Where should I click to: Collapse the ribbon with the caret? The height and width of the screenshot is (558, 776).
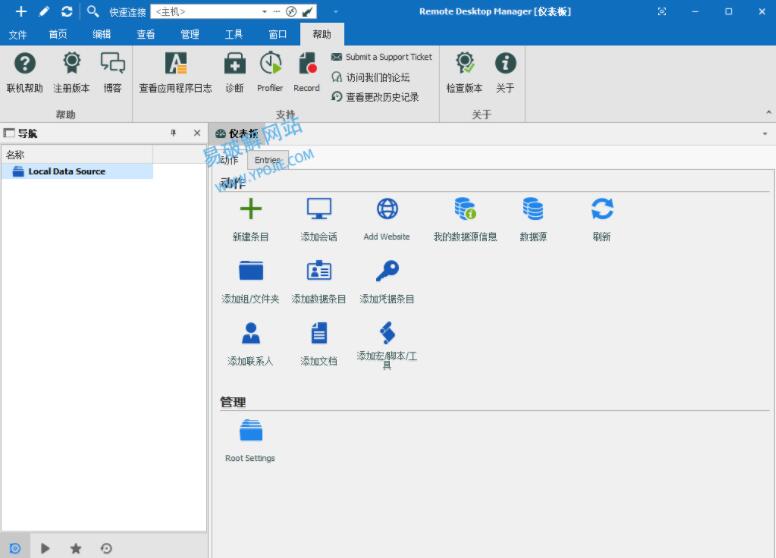768,112
